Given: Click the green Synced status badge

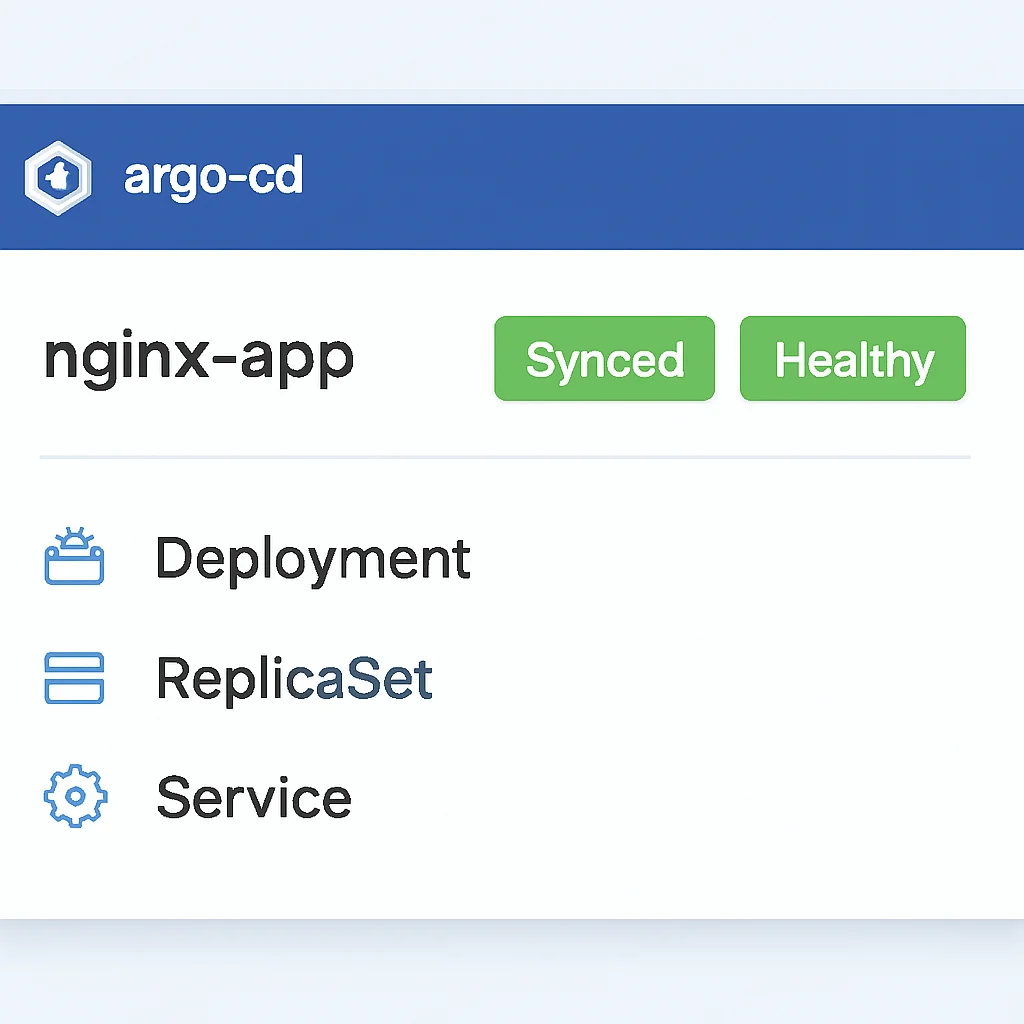Looking at the screenshot, I should click(605, 359).
